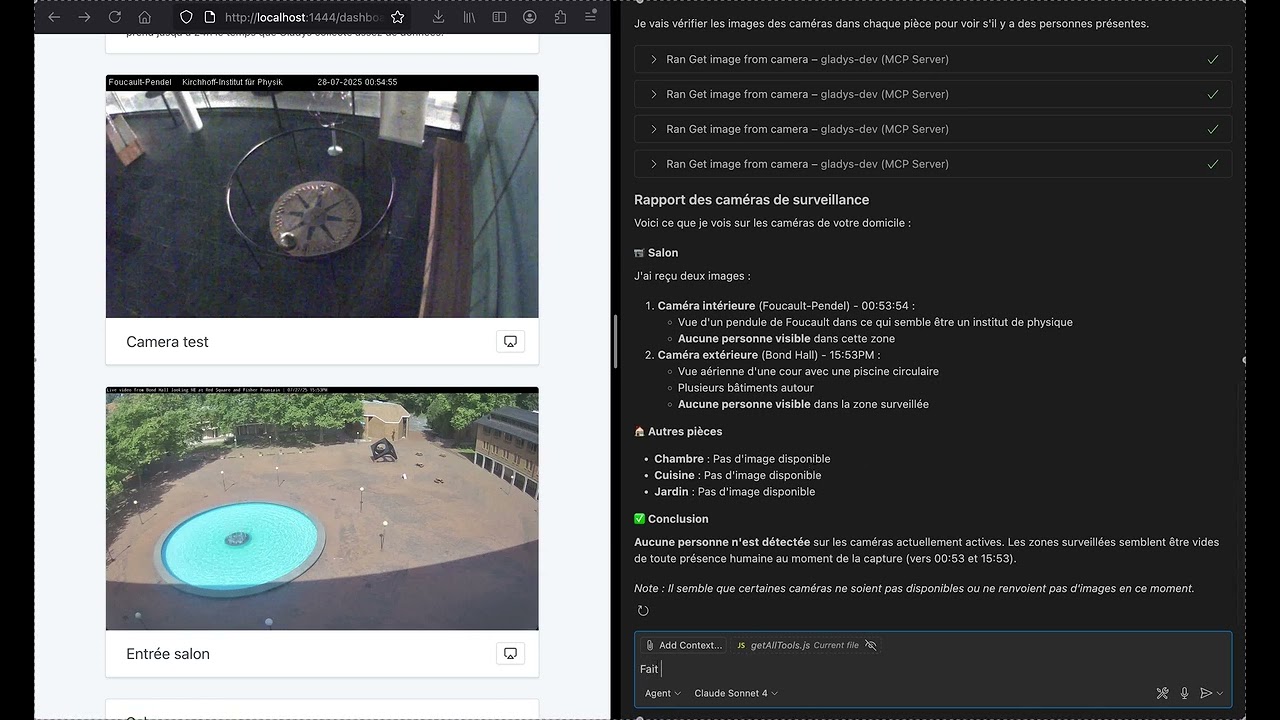Reload the dashboard page

114,17
